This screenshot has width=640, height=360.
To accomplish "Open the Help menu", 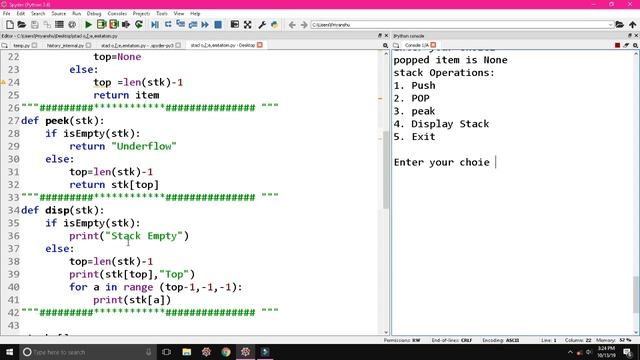I will [x=195, y=13].
